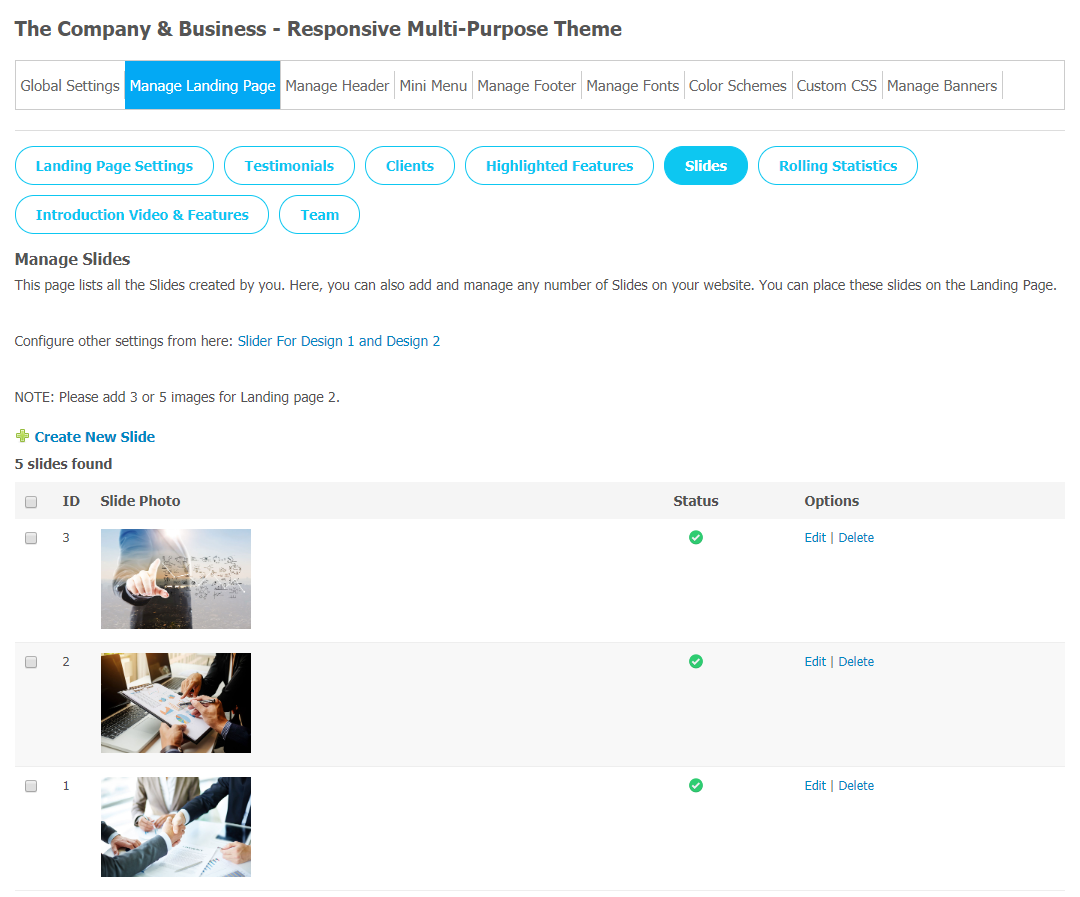The height and width of the screenshot is (897, 1080).
Task: Open the Global Settings tab
Action: [x=70, y=86]
